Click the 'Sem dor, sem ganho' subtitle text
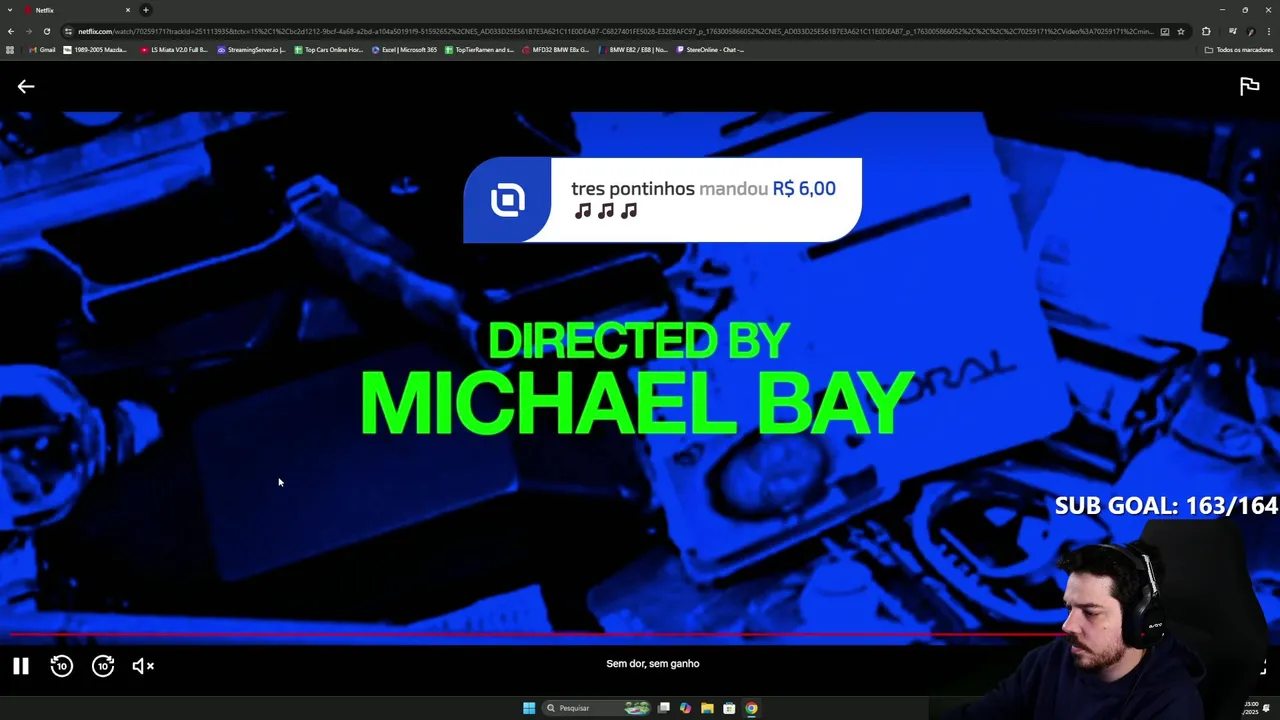1280x720 pixels. point(653,664)
